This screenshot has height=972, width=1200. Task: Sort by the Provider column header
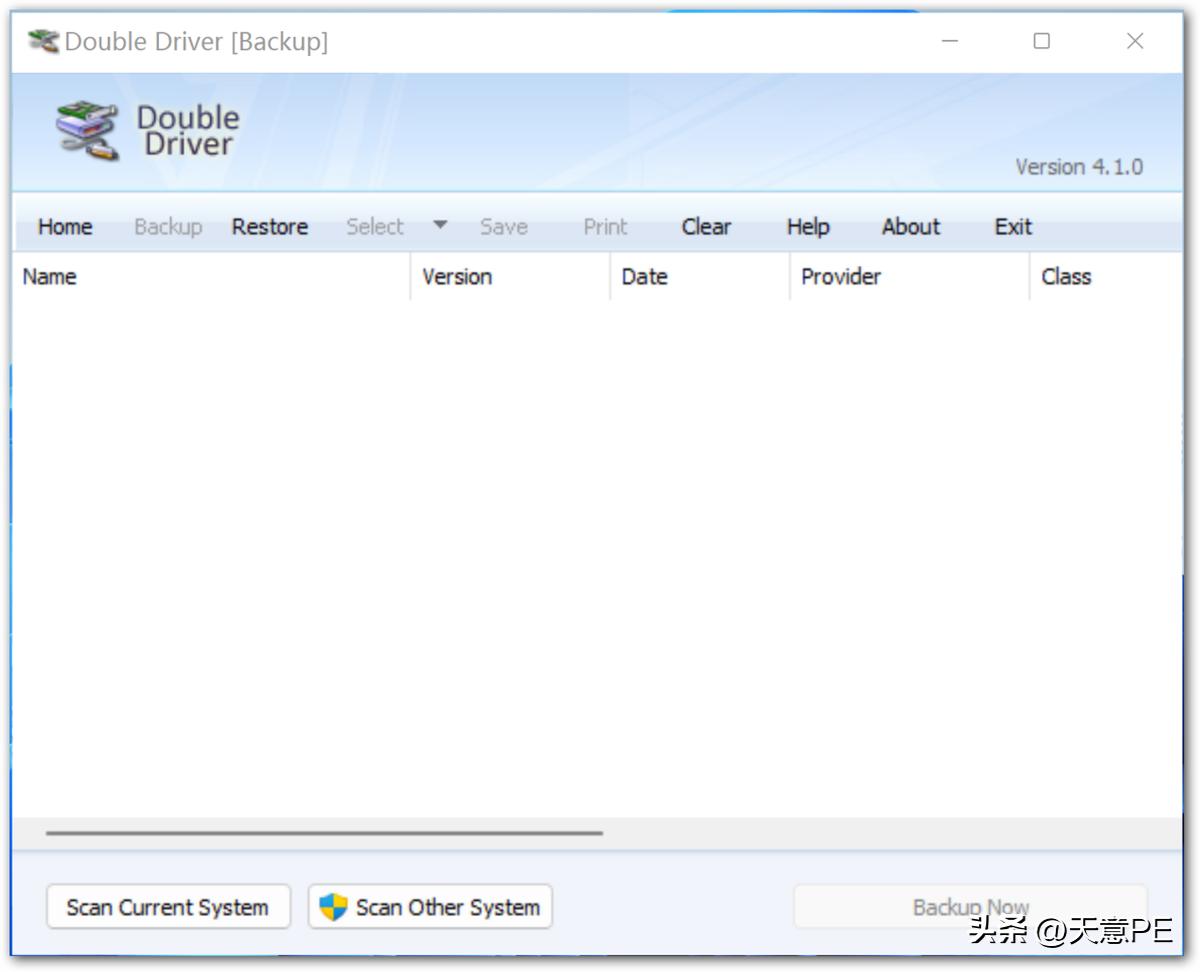[910, 277]
